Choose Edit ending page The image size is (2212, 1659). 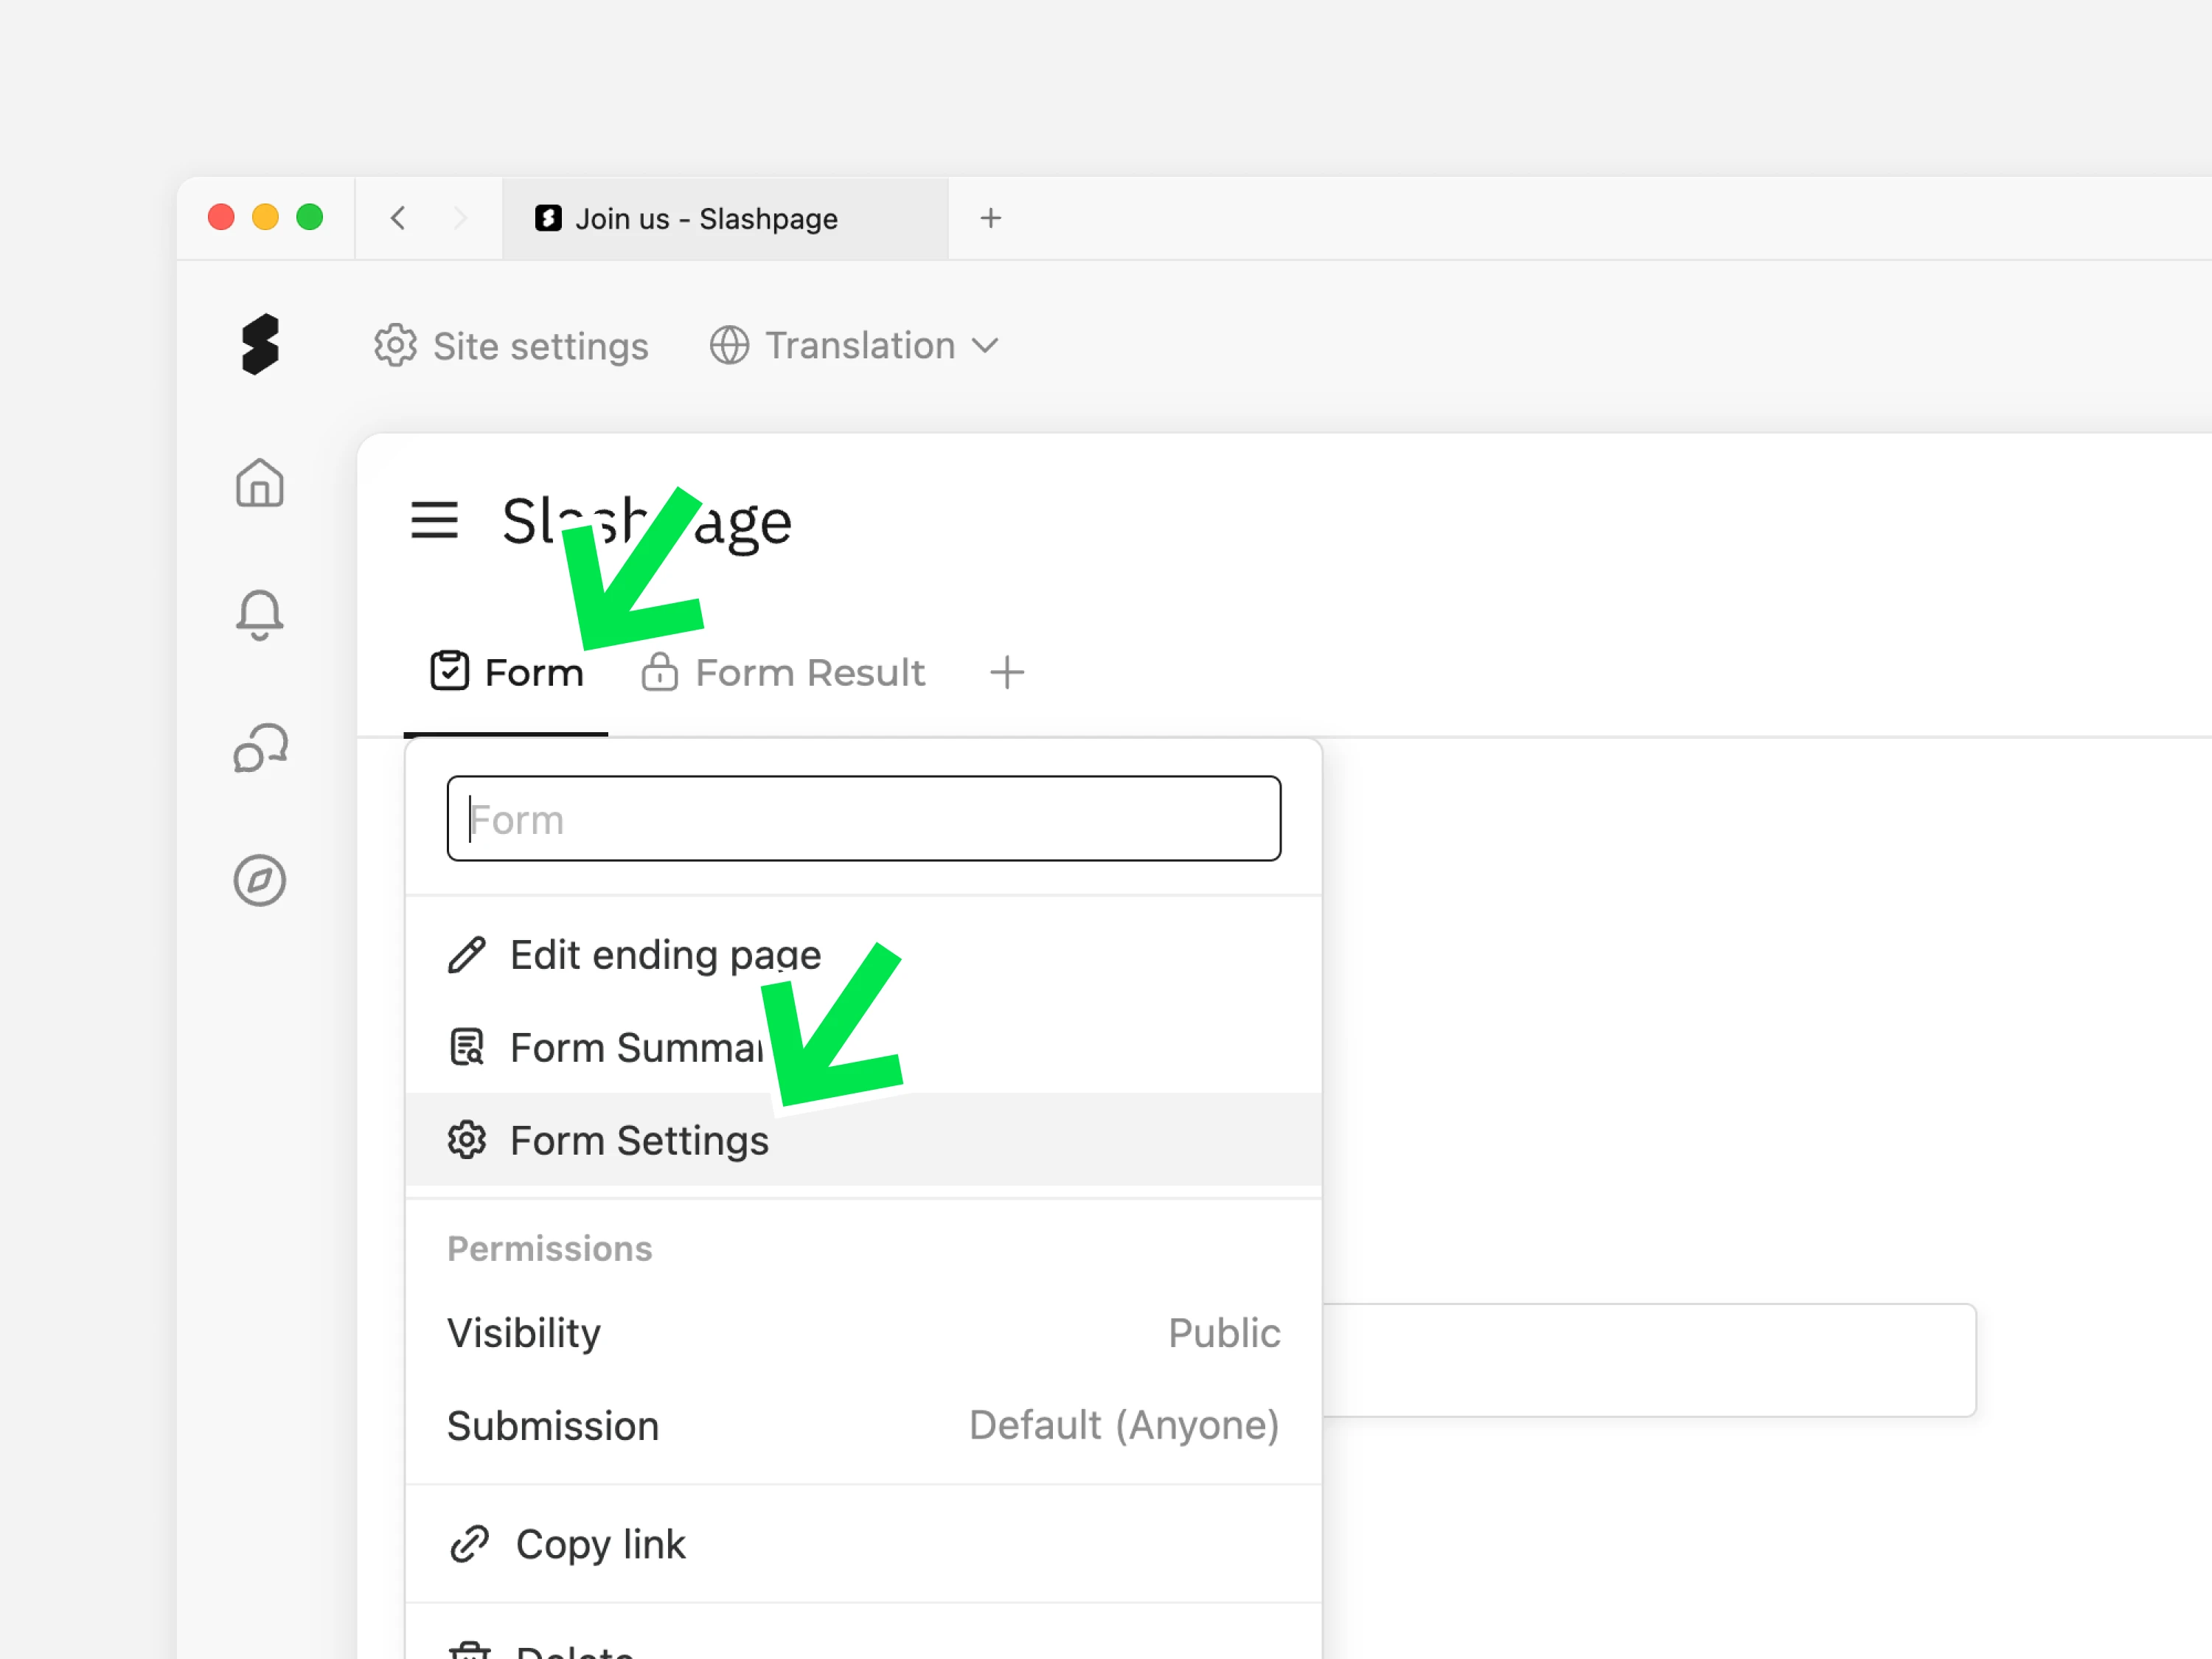864,955
